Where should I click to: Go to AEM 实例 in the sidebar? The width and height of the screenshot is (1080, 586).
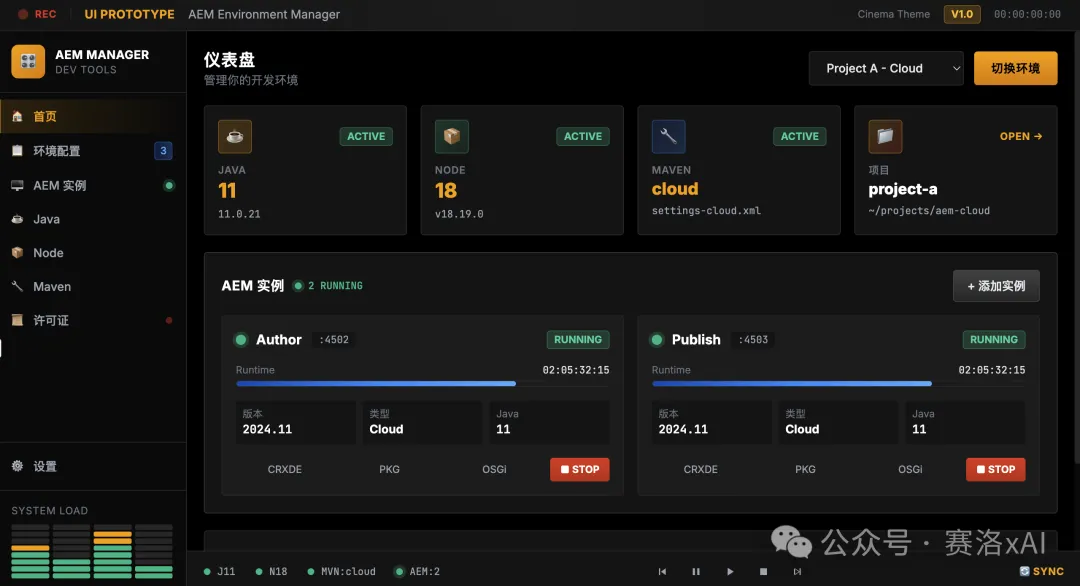tap(60, 185)
